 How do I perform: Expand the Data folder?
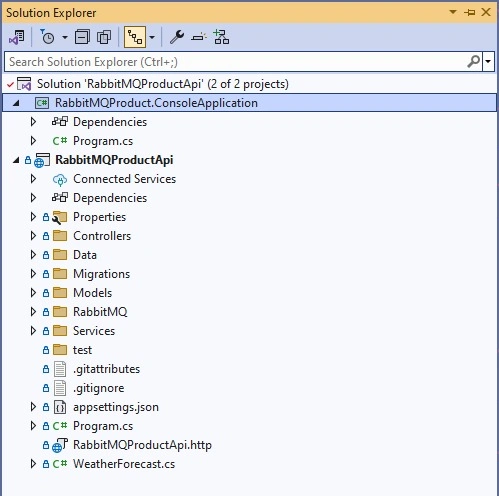[33, 255]
